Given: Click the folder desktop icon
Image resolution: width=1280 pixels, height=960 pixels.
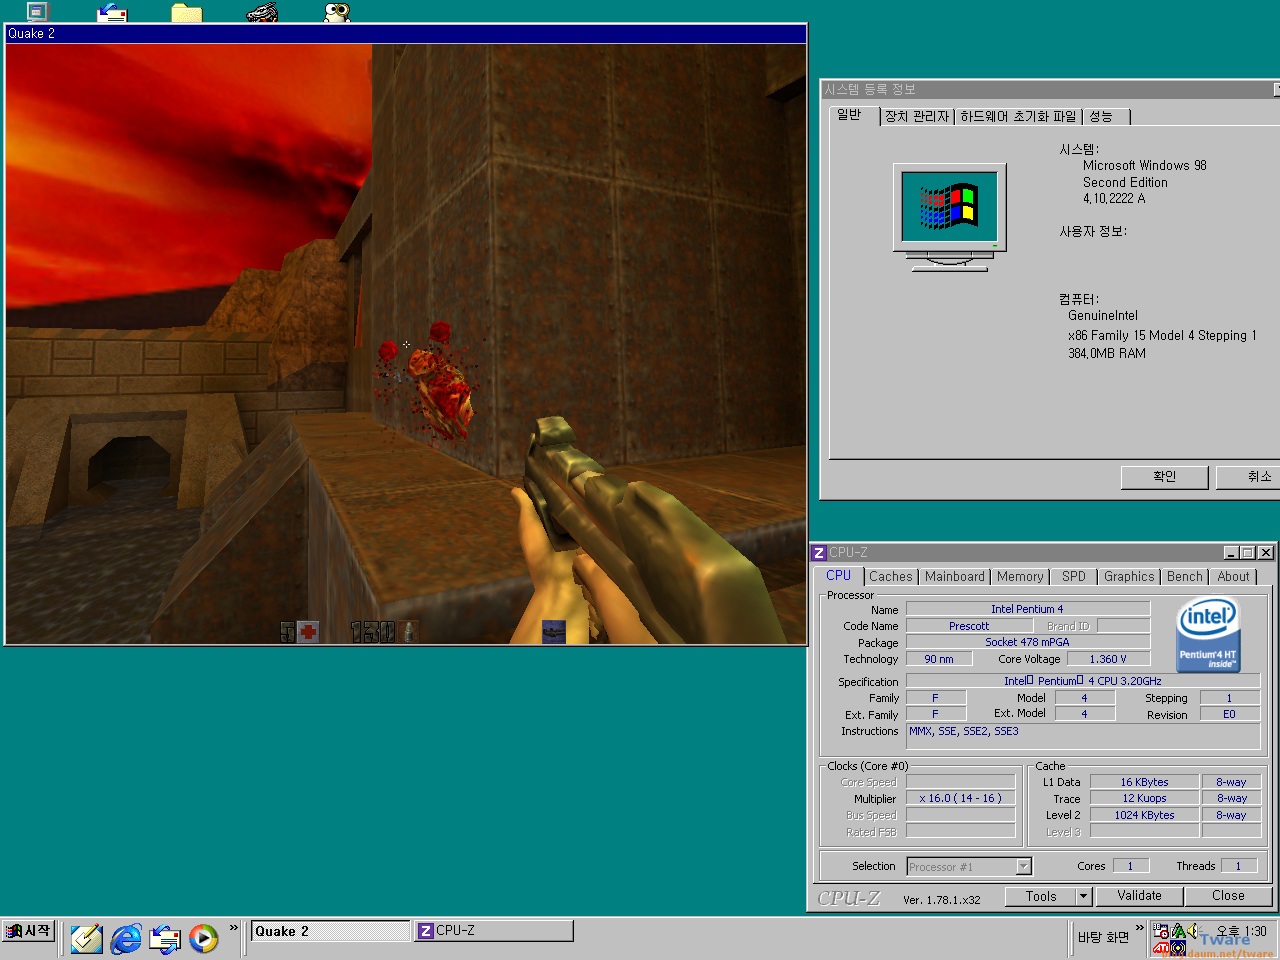Looking at the screenshot, I should 187,12.
